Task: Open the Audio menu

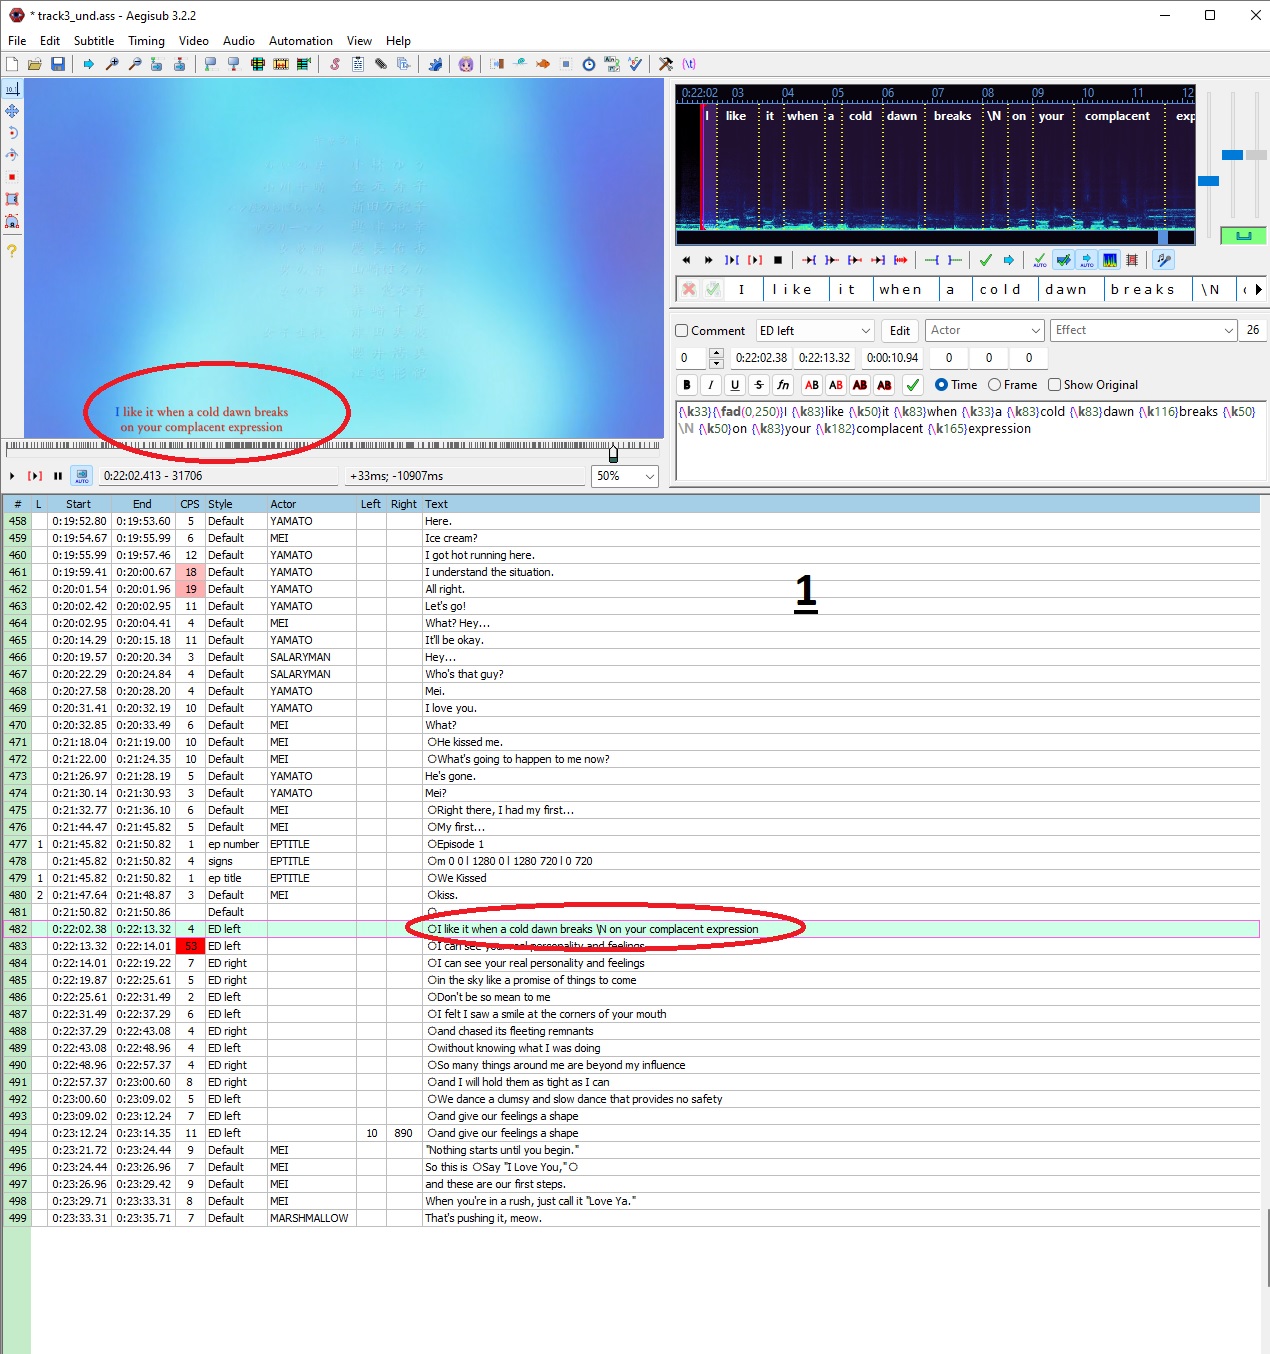Action: (238, 41)
